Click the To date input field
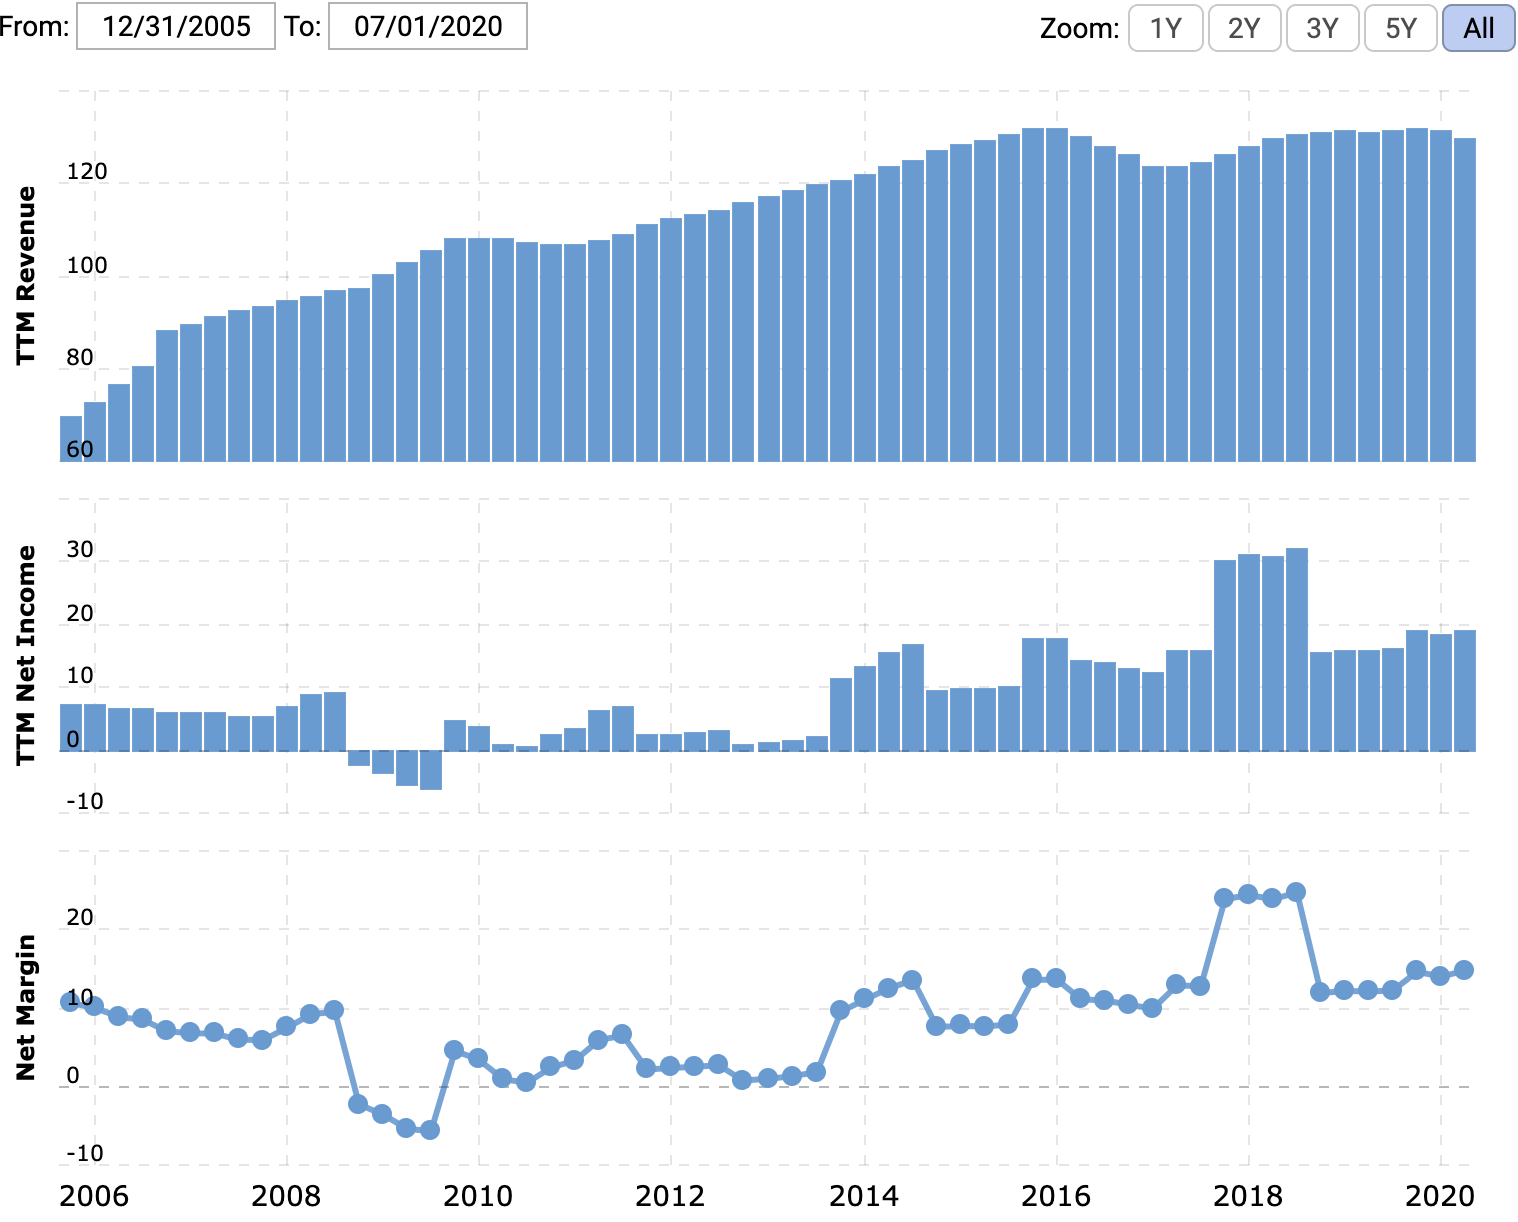This screenshot has width=1518, height=1222. point(428,26)
